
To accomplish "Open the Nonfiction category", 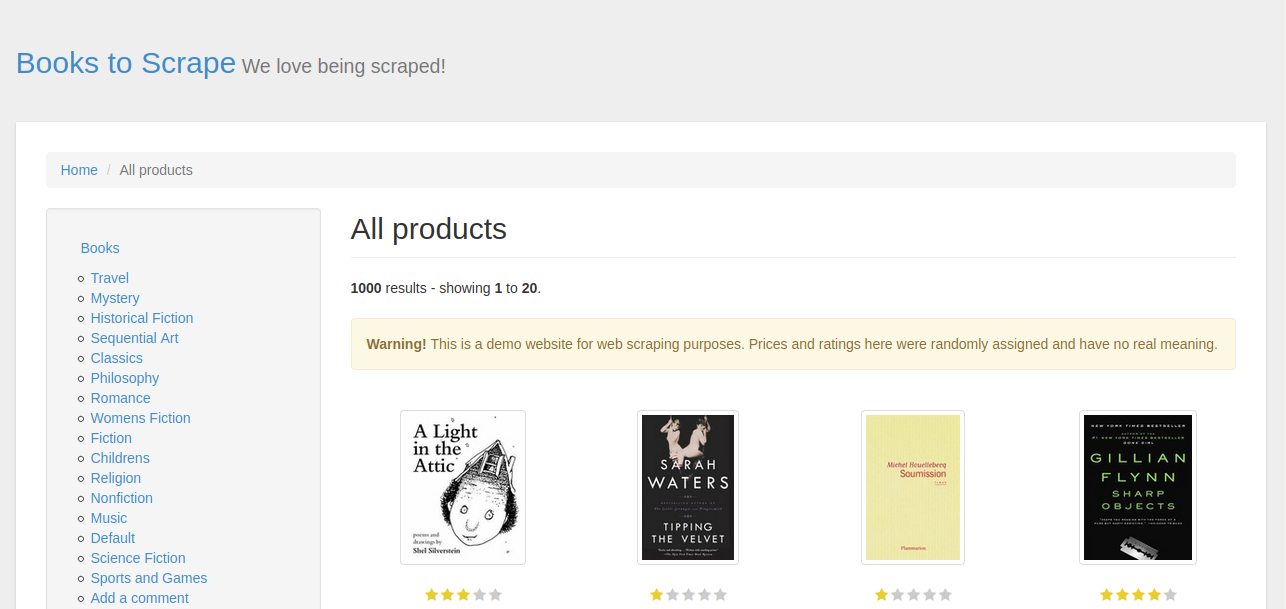I will (122, 498).
